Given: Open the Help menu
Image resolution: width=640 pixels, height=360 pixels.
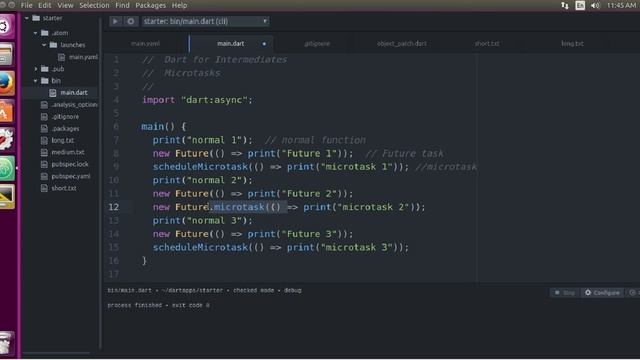Looking at the screenshot, I should tap(179, 5).
